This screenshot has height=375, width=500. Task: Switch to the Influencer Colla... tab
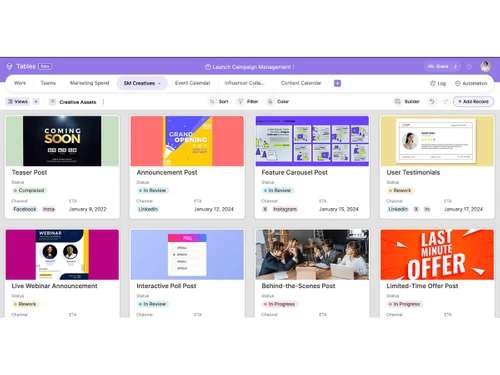tap(244, 83)
